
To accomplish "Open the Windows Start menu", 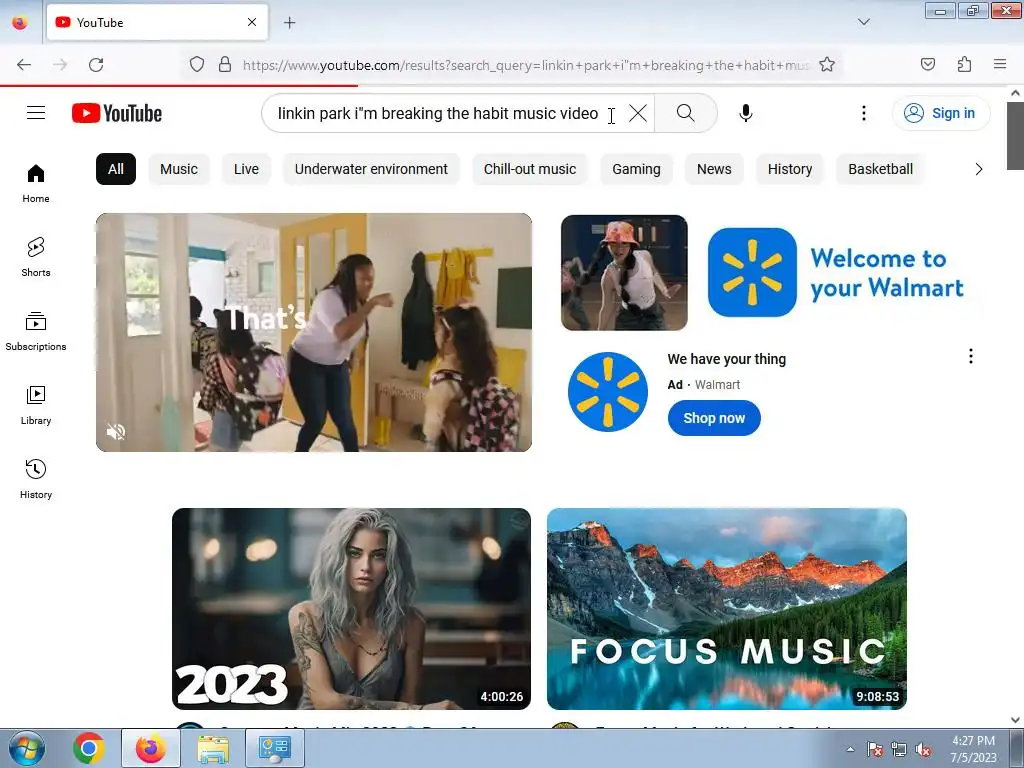I will 27,748.
